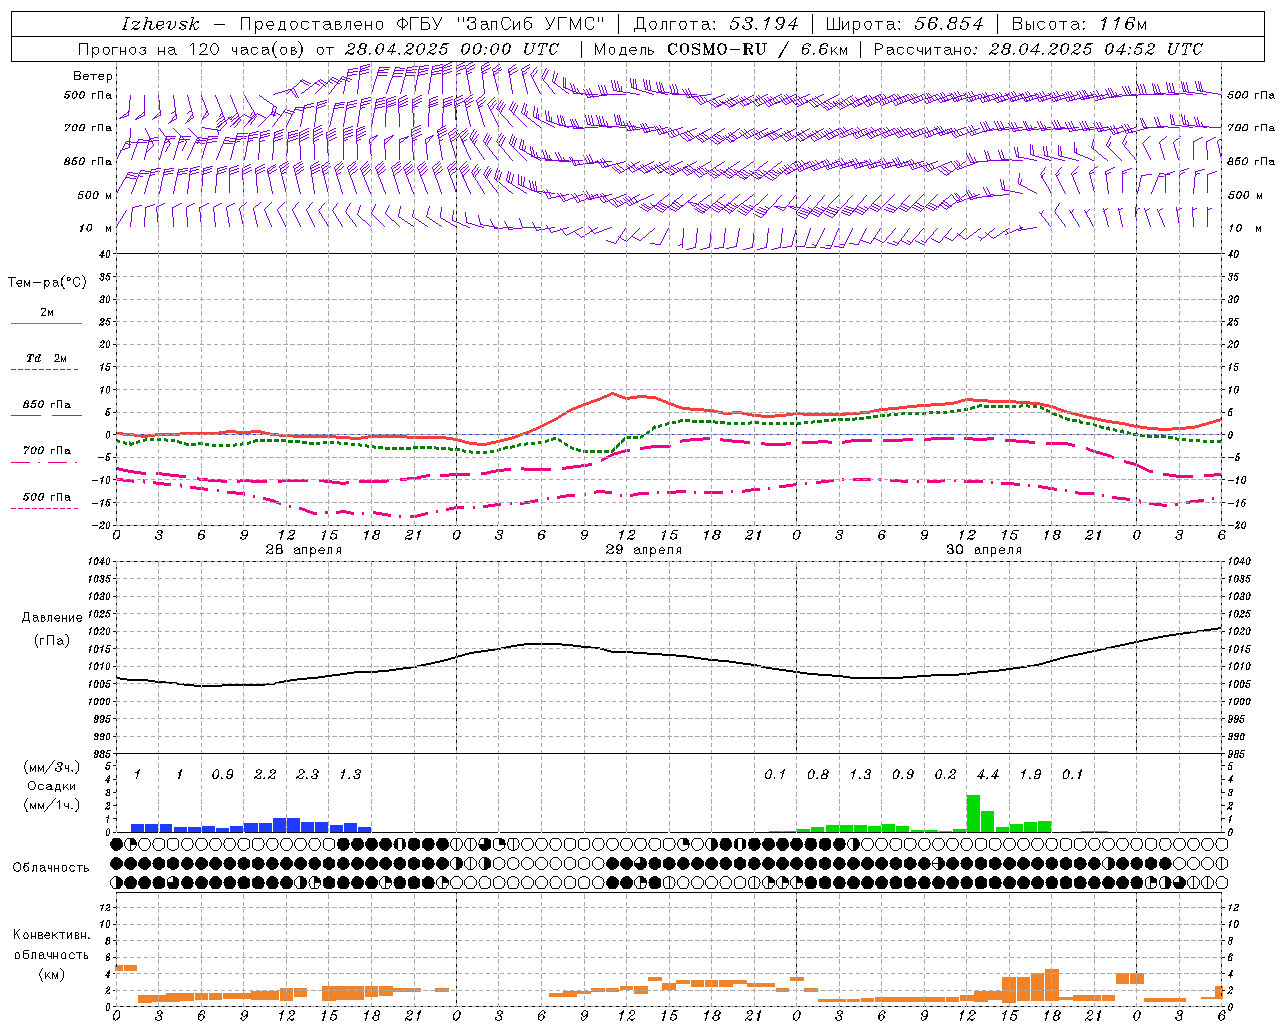
Task: Click the "Td 2м" dew point legend entry
Action: [46, 358]
